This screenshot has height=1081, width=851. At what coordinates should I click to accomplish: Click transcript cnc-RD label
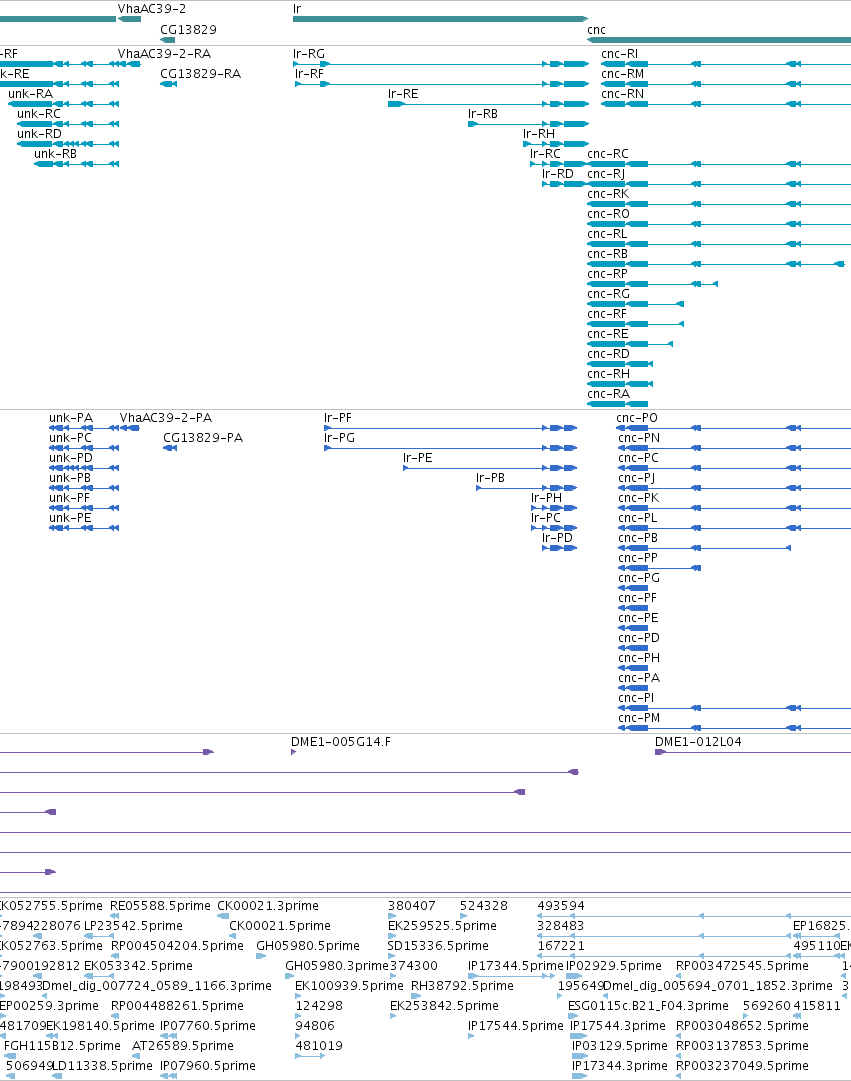[608, 354]
